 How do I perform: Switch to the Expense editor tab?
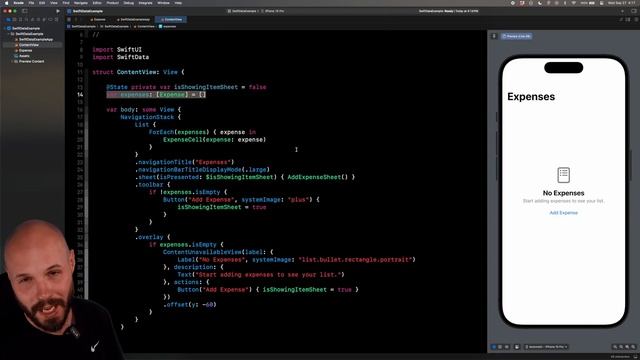pos(98,20)
